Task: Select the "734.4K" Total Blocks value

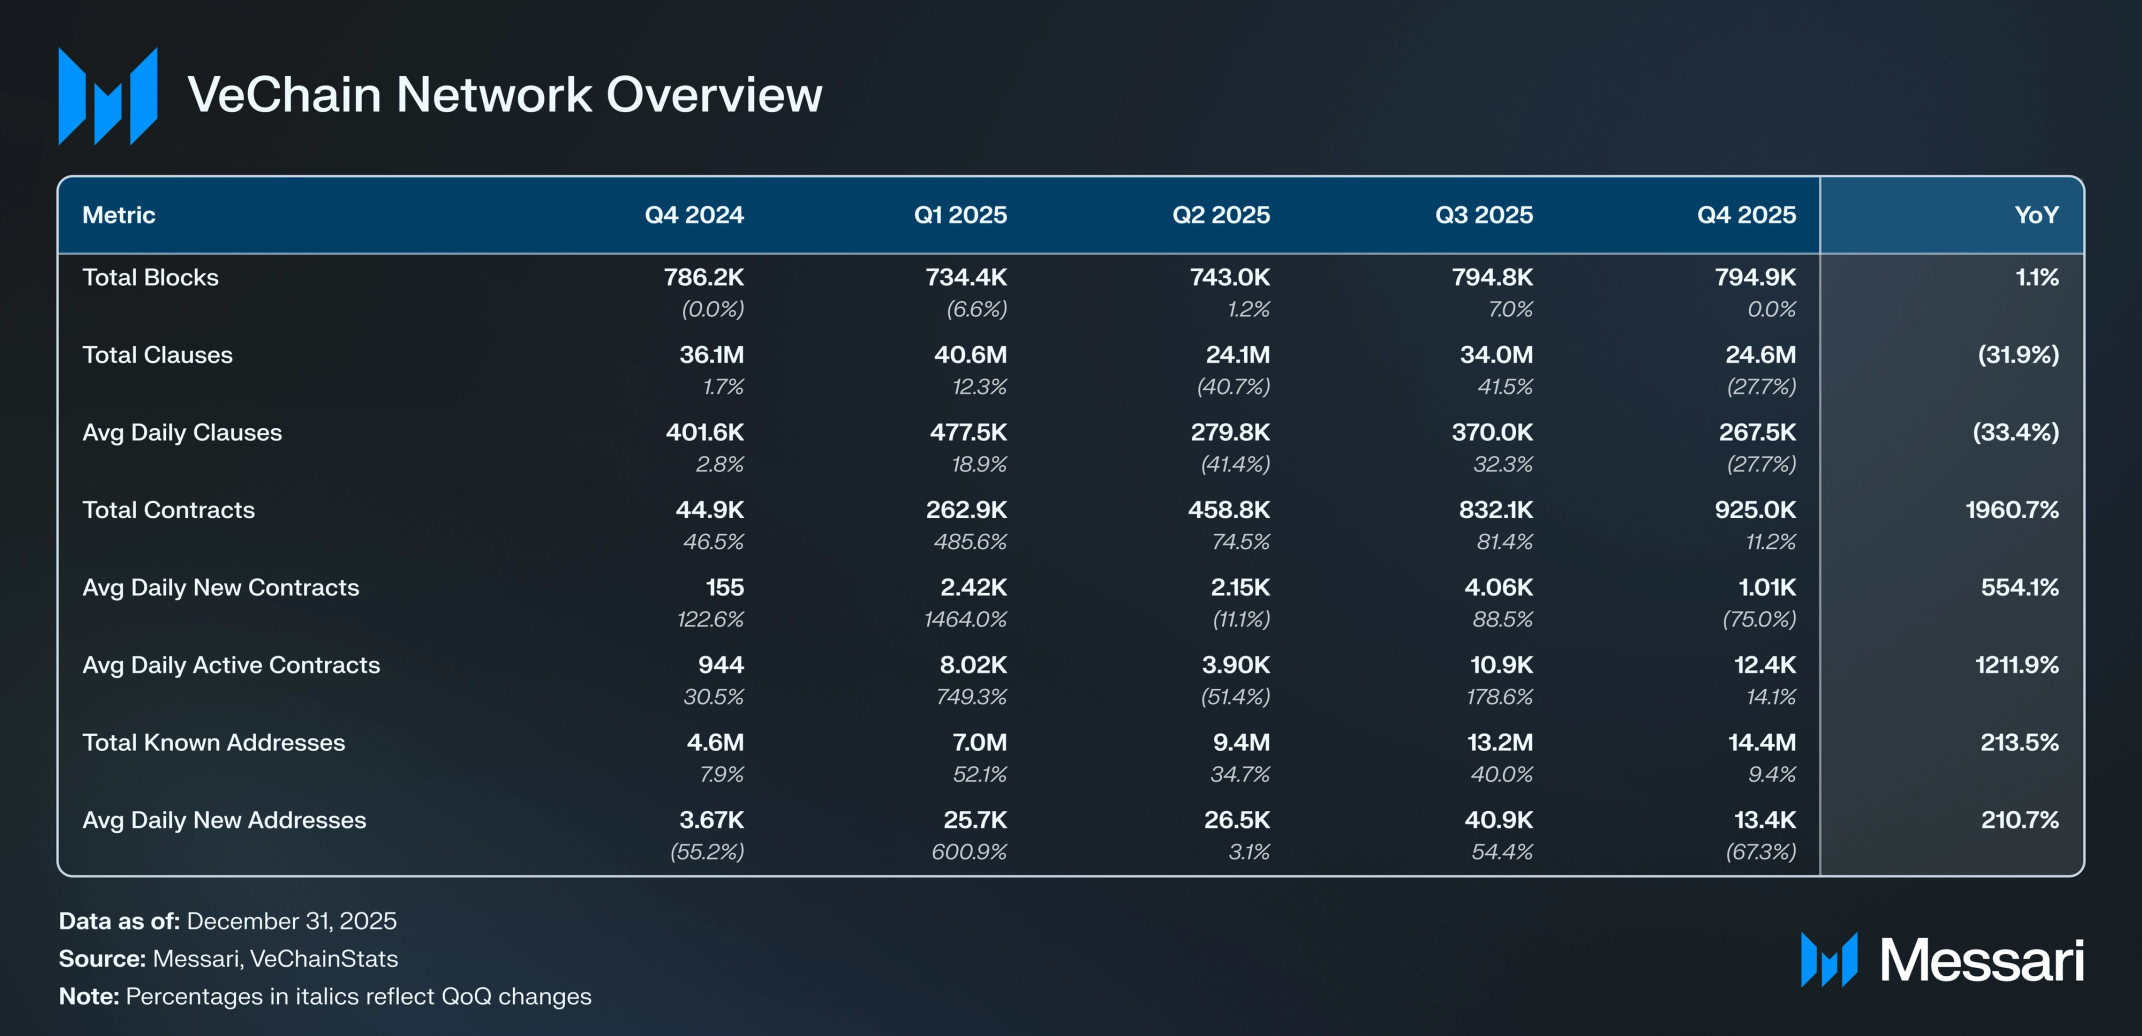Action: (x=966, y=277)
